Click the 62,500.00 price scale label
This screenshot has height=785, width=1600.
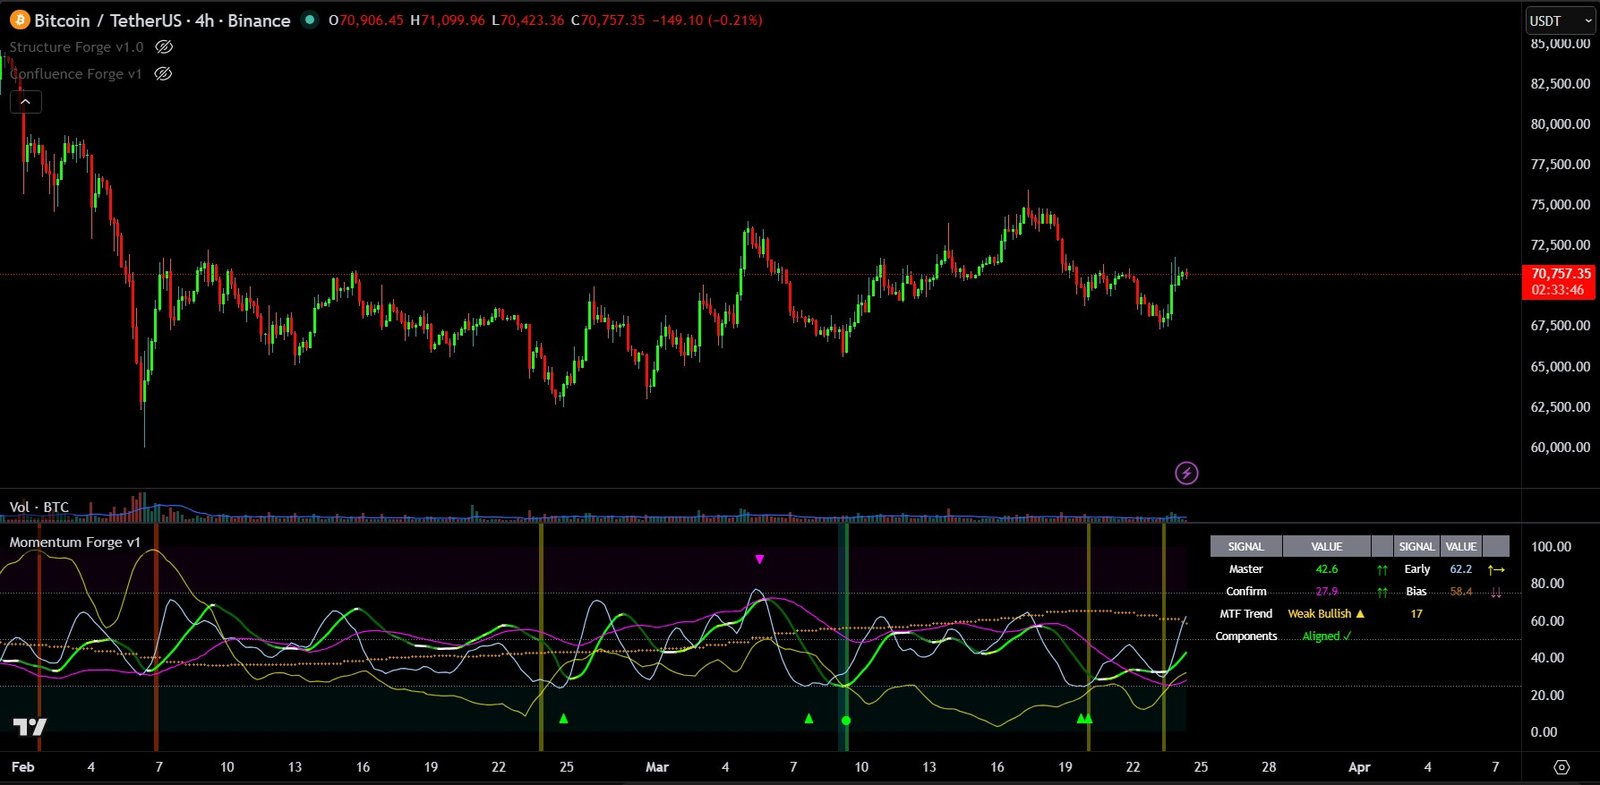pos(1560,407)
